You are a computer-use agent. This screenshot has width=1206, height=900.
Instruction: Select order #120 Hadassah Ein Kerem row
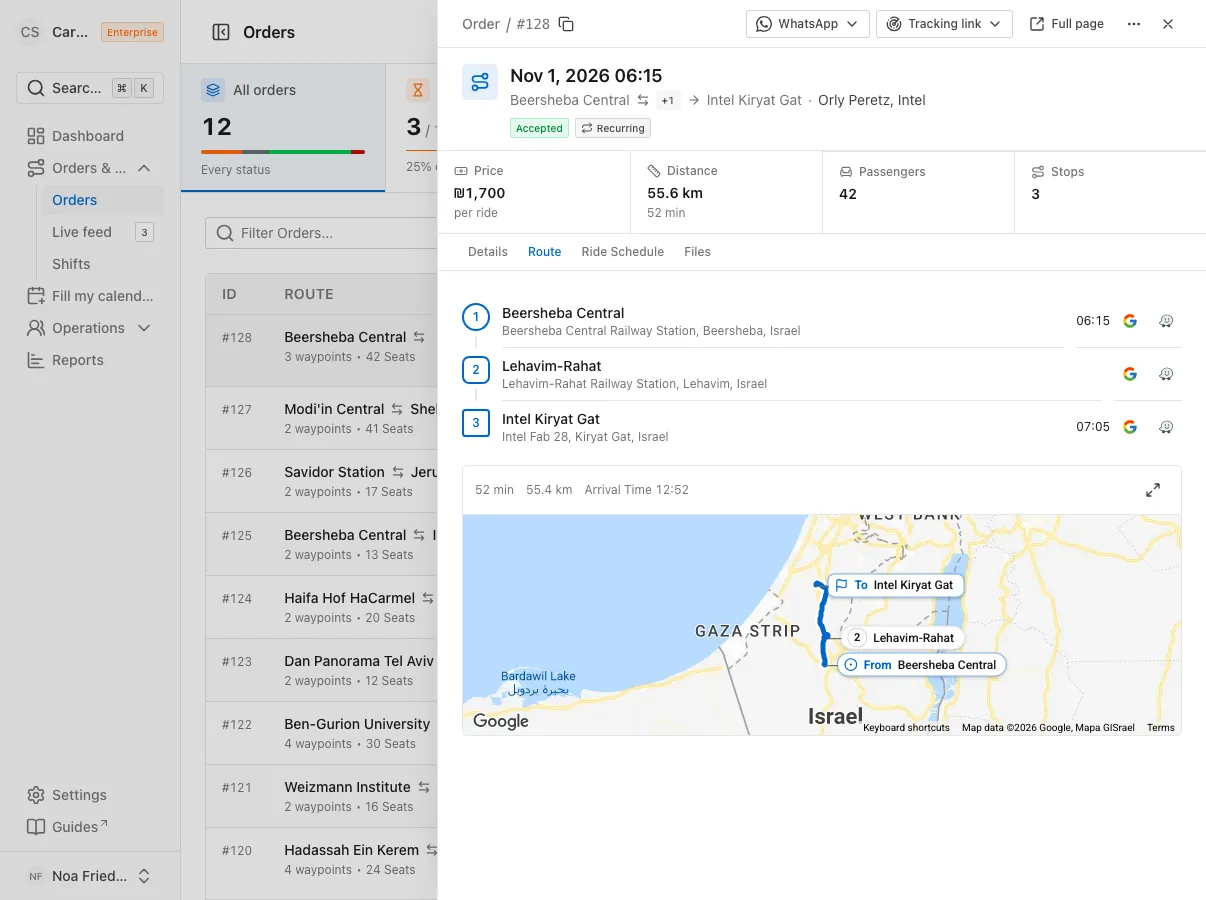[321, 859]
